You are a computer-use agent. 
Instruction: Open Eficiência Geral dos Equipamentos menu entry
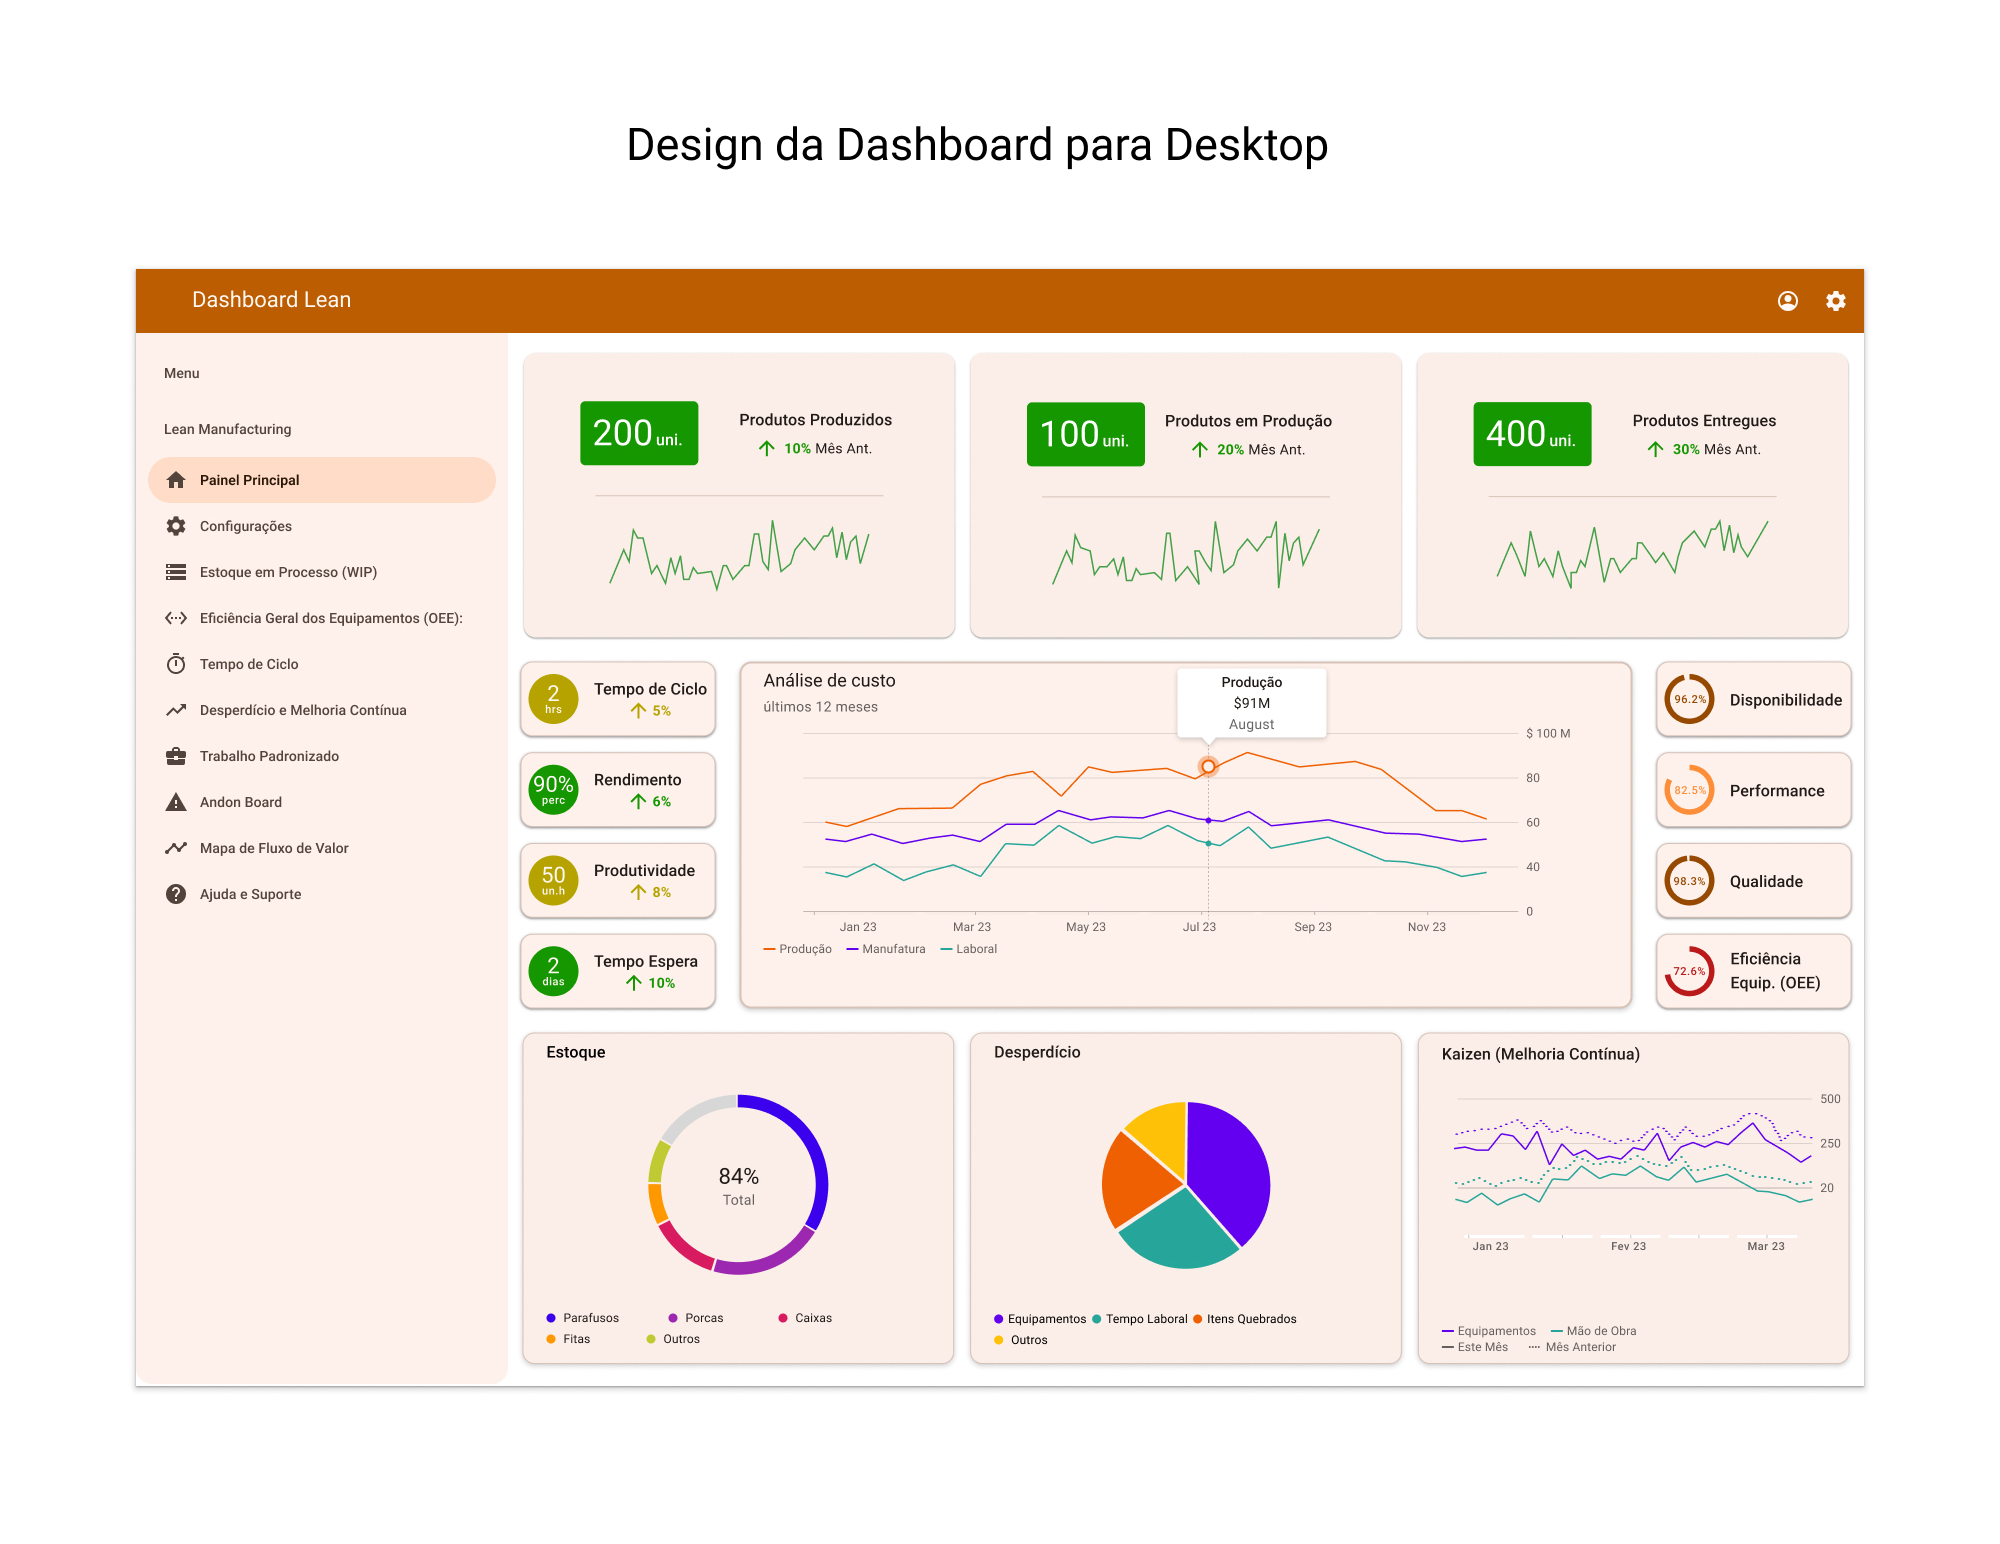coord(330,618)
